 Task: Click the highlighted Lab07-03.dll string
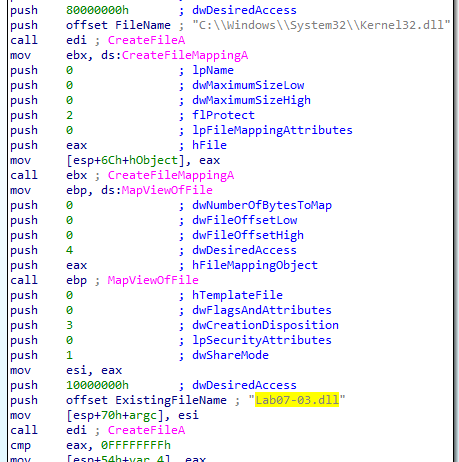click(x=297, y=400)
